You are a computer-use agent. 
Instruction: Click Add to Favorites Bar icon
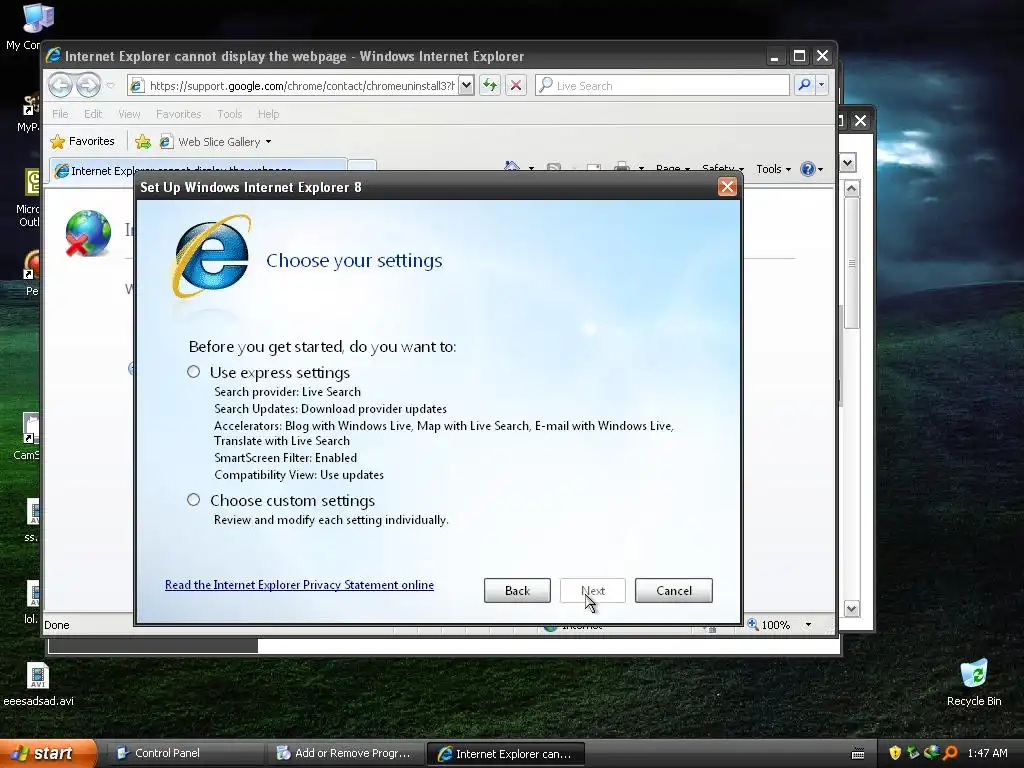(143, 141)
